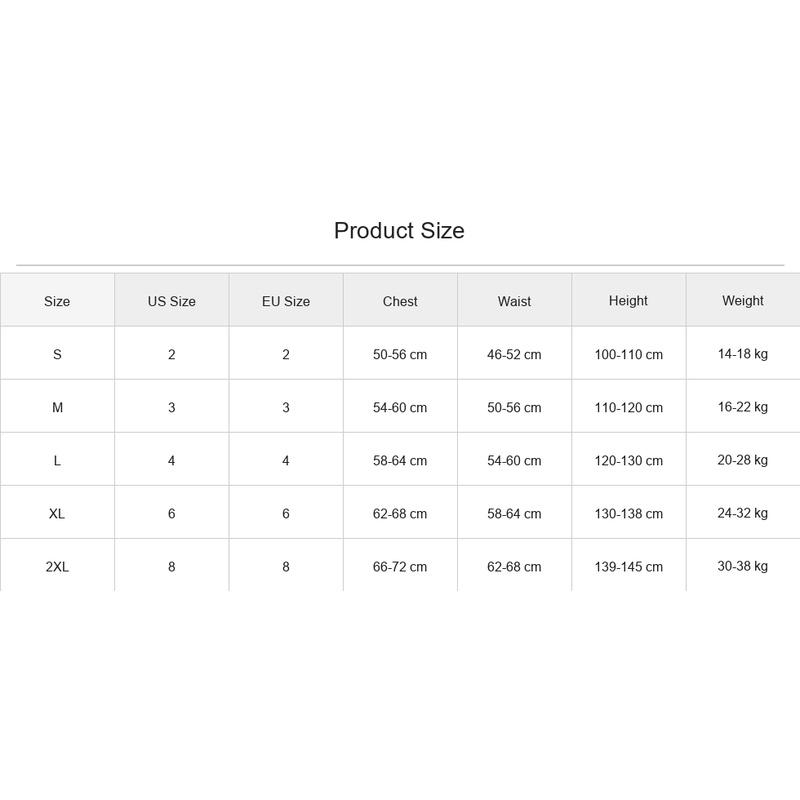Select the XL size row label
Viewport: 800px width, 800px height.
(x=57, y=513)
